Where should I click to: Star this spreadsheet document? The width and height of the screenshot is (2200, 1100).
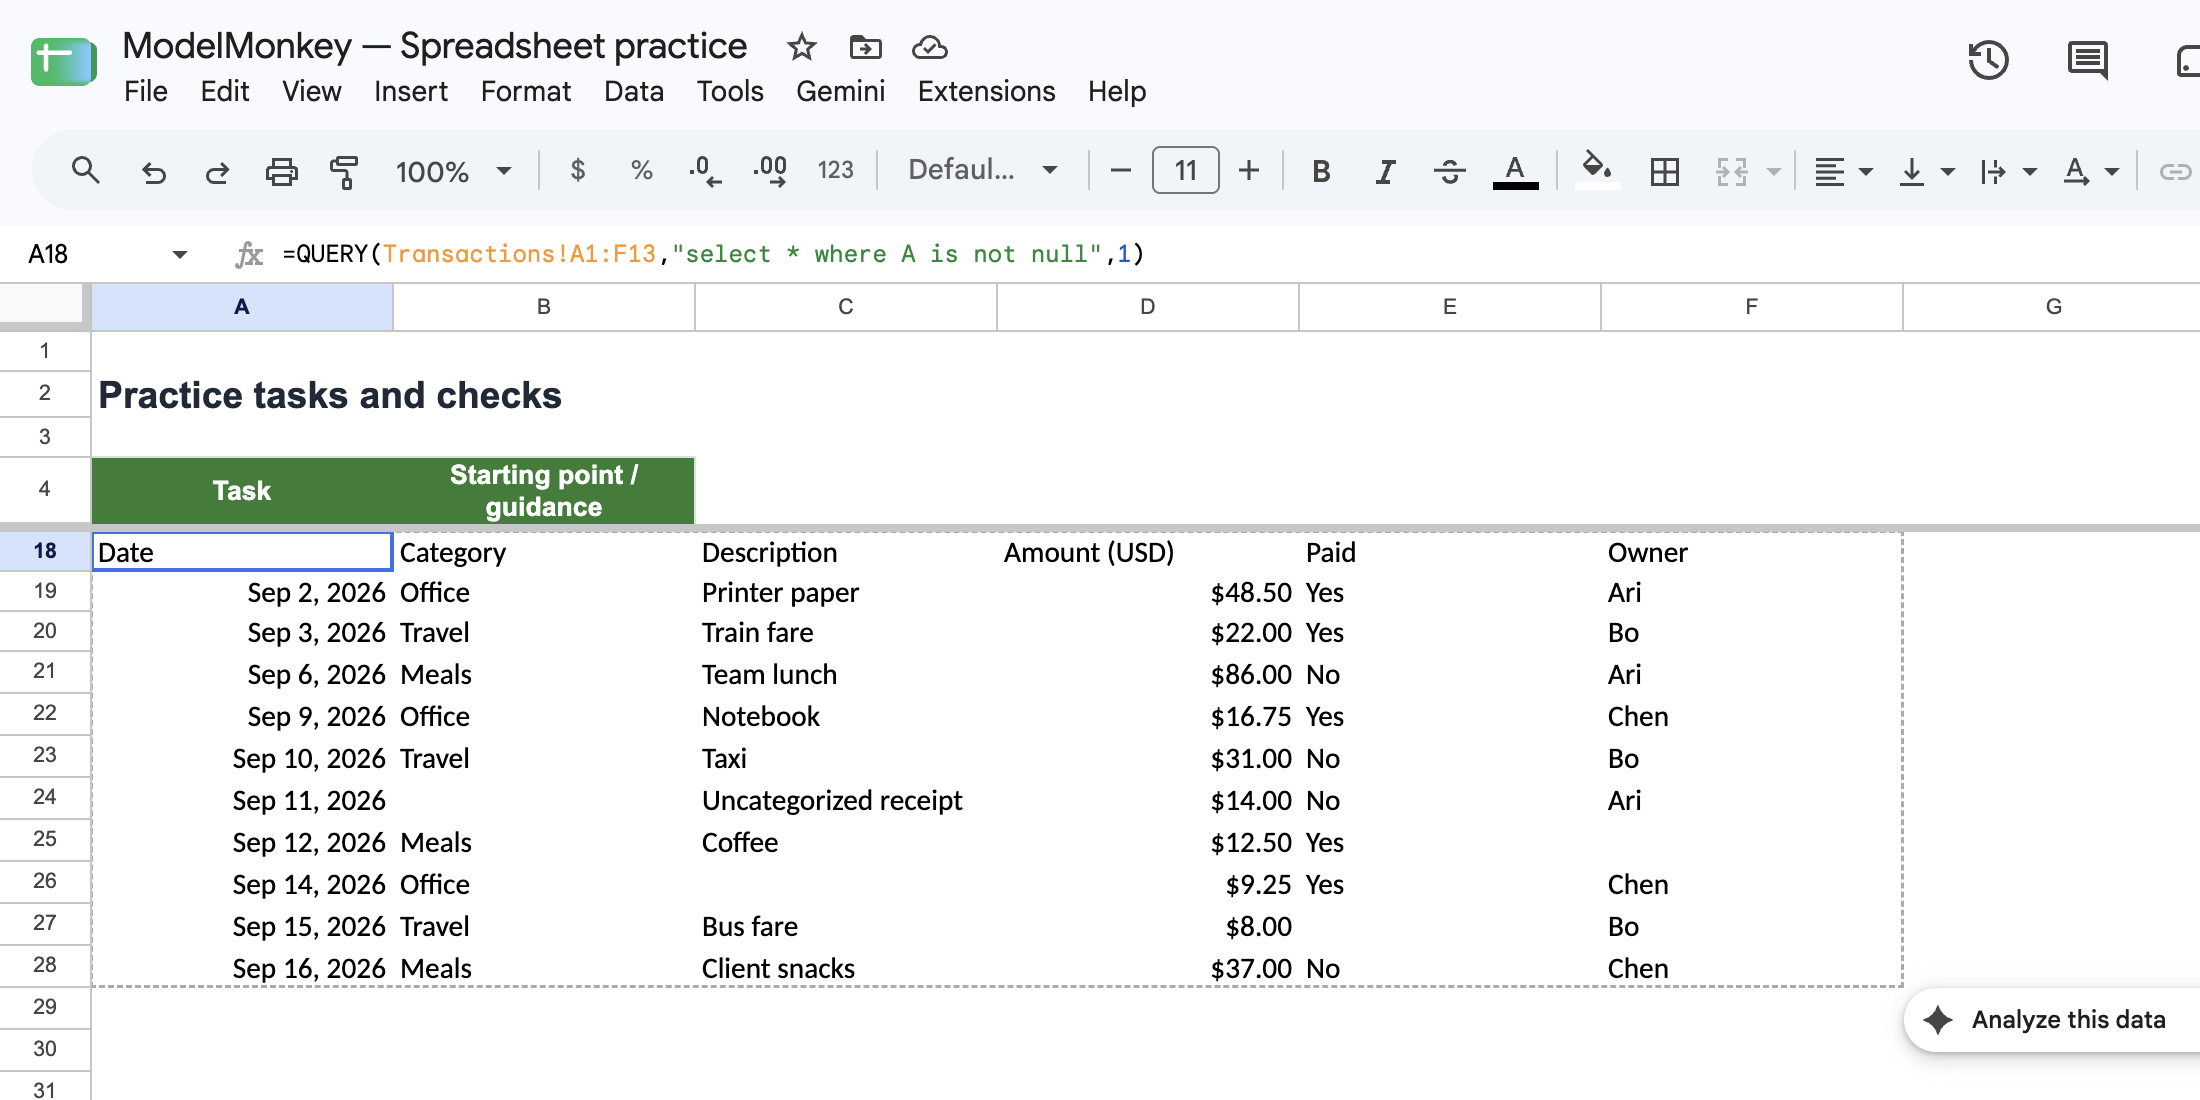pos(801,47)
